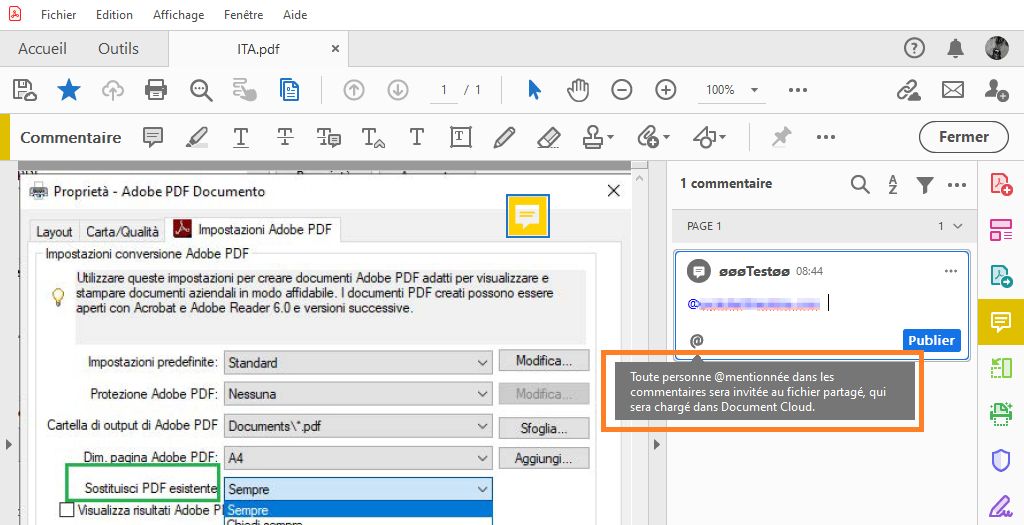Click the add person share icon

click(997, 89)
